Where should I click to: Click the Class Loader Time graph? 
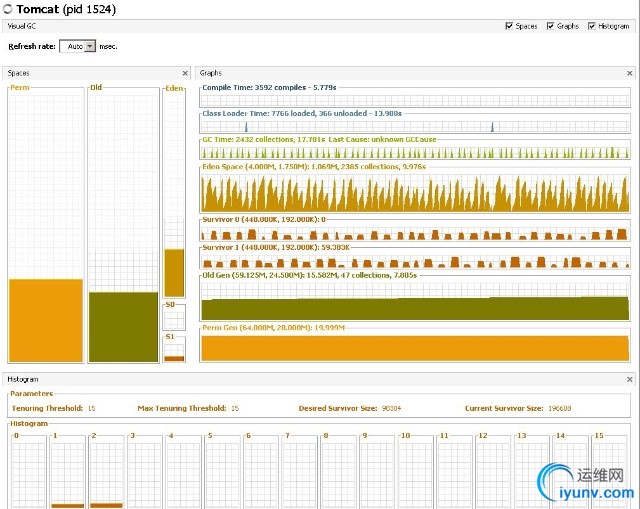[x=415, y=126]
